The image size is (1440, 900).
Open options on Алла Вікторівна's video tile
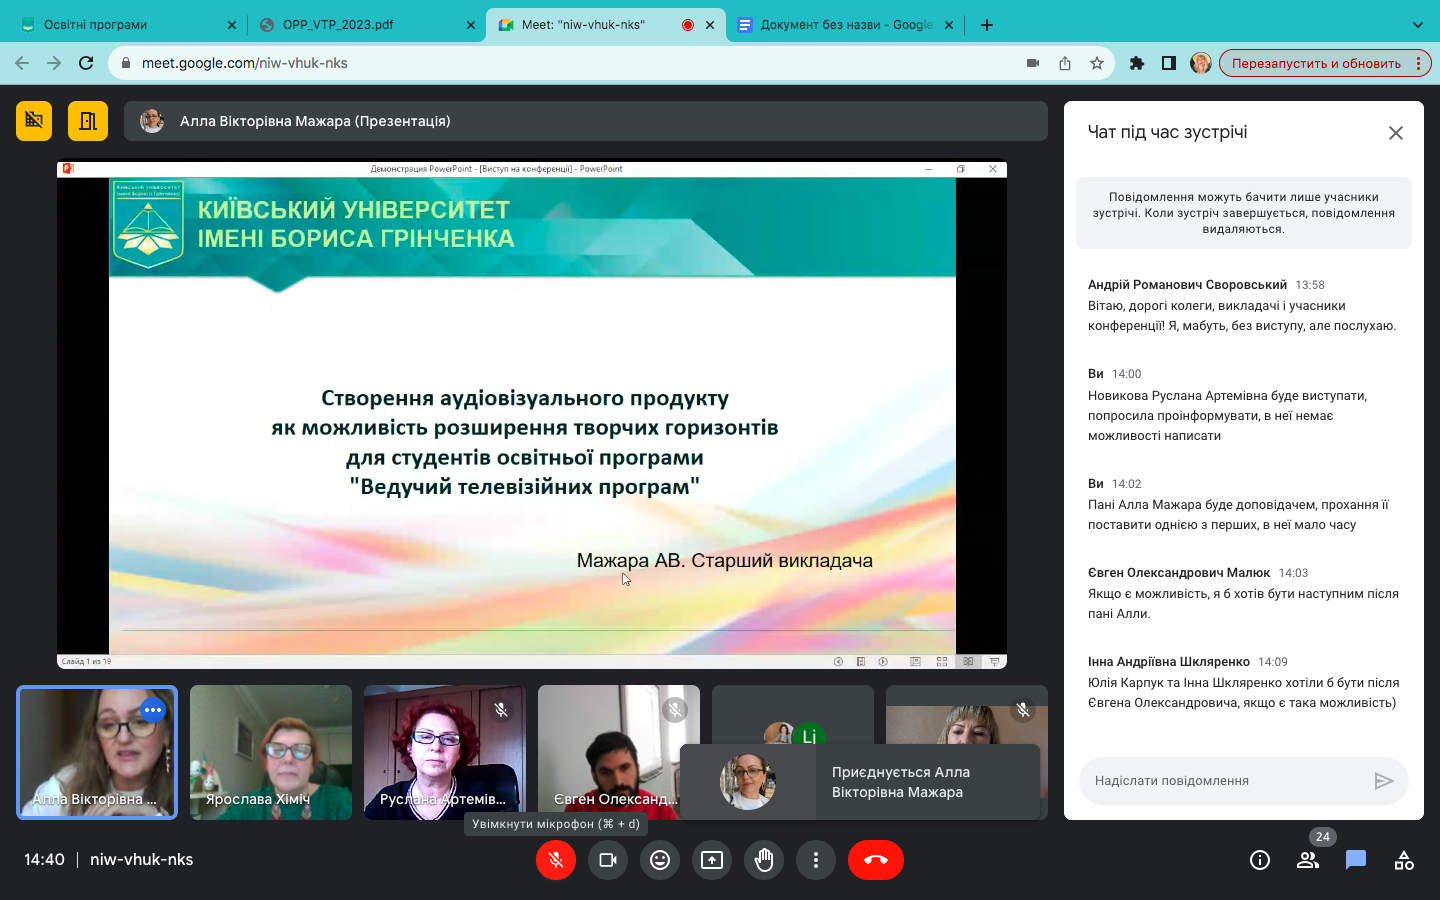[153, 710]
